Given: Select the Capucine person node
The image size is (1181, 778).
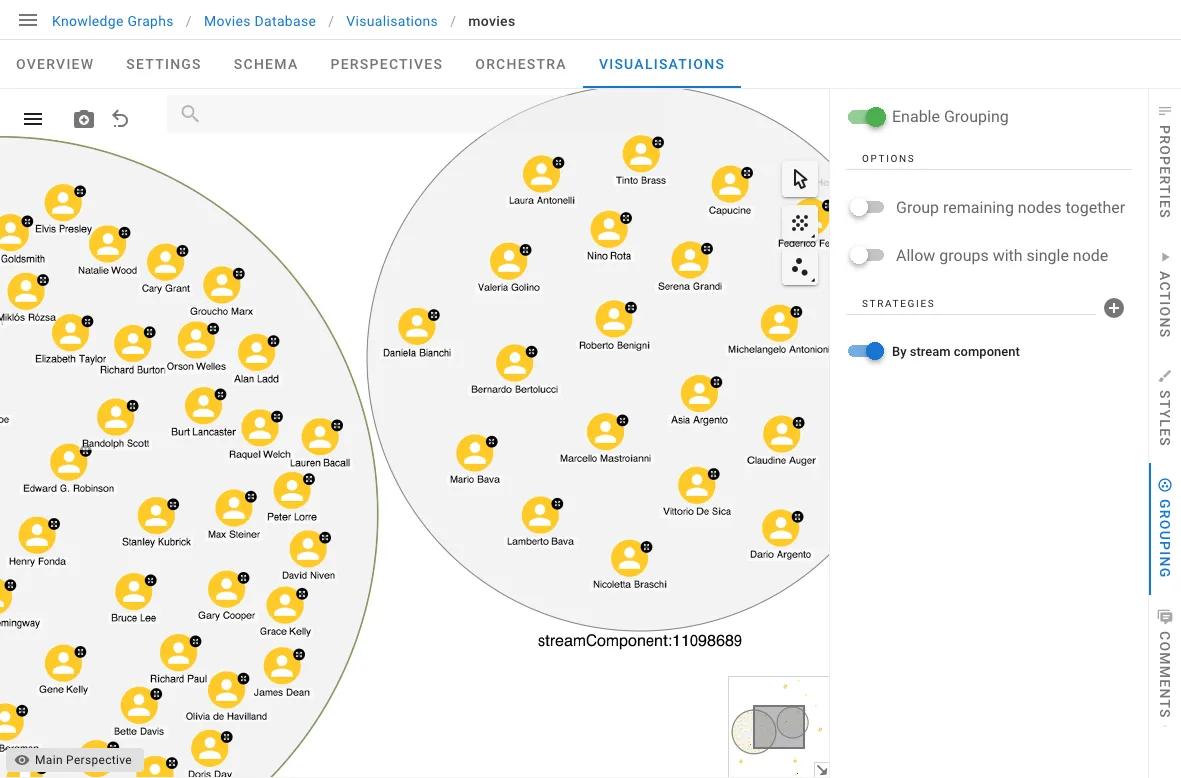Looking at the screenshot, I should tap(730, 185).
